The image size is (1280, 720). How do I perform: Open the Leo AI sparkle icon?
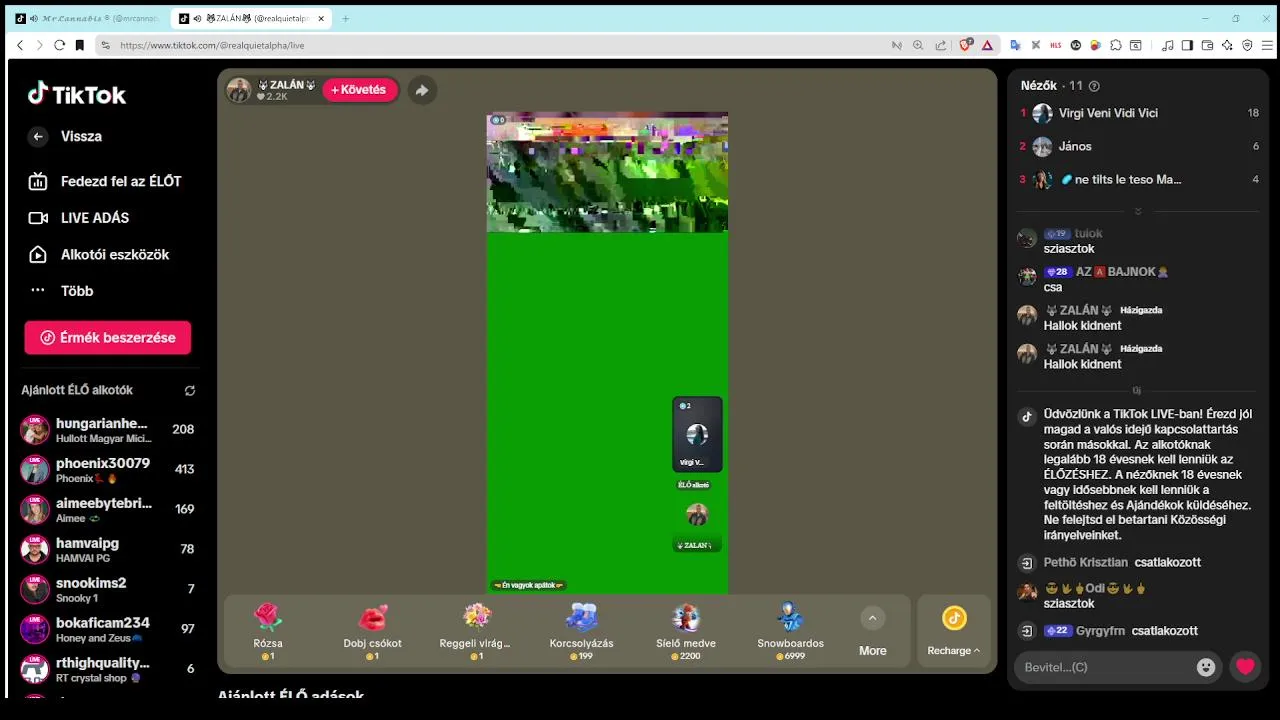point(1227,45)
